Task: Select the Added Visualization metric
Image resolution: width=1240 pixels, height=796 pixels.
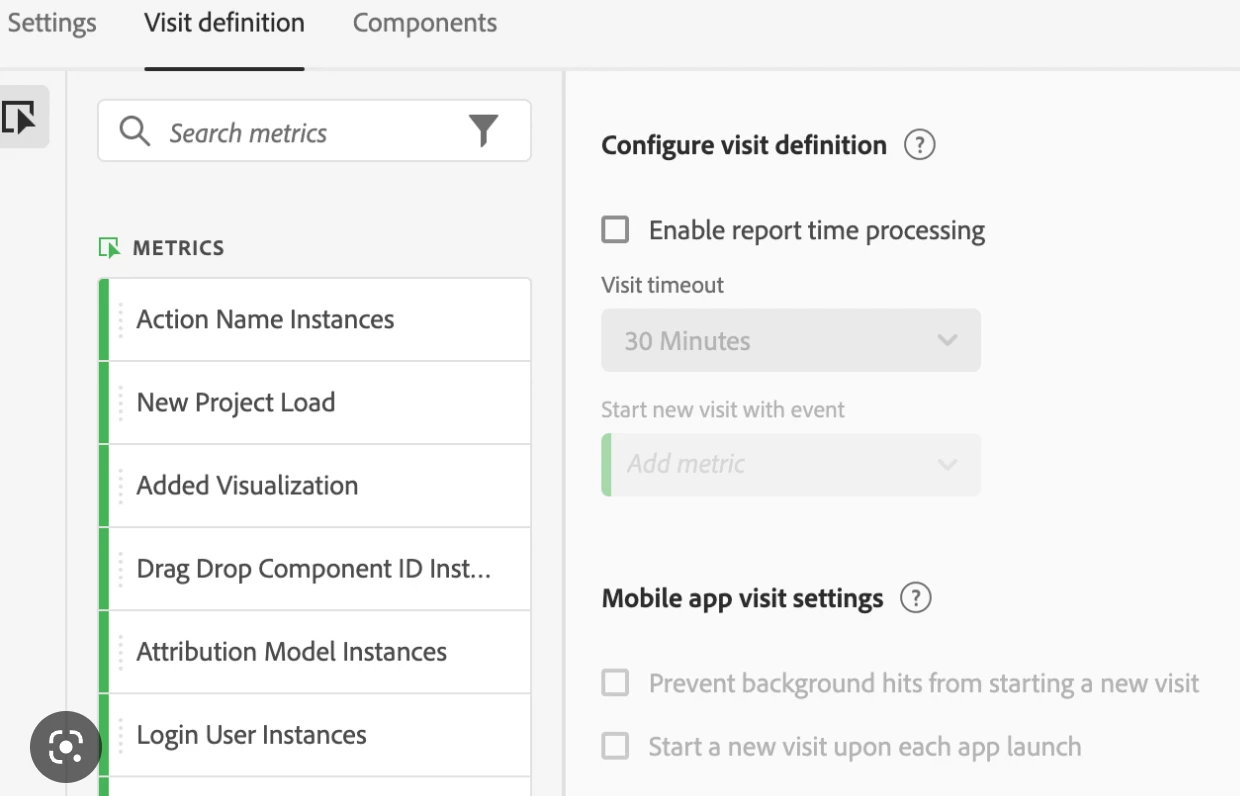Action: click(x=247, y=485)
